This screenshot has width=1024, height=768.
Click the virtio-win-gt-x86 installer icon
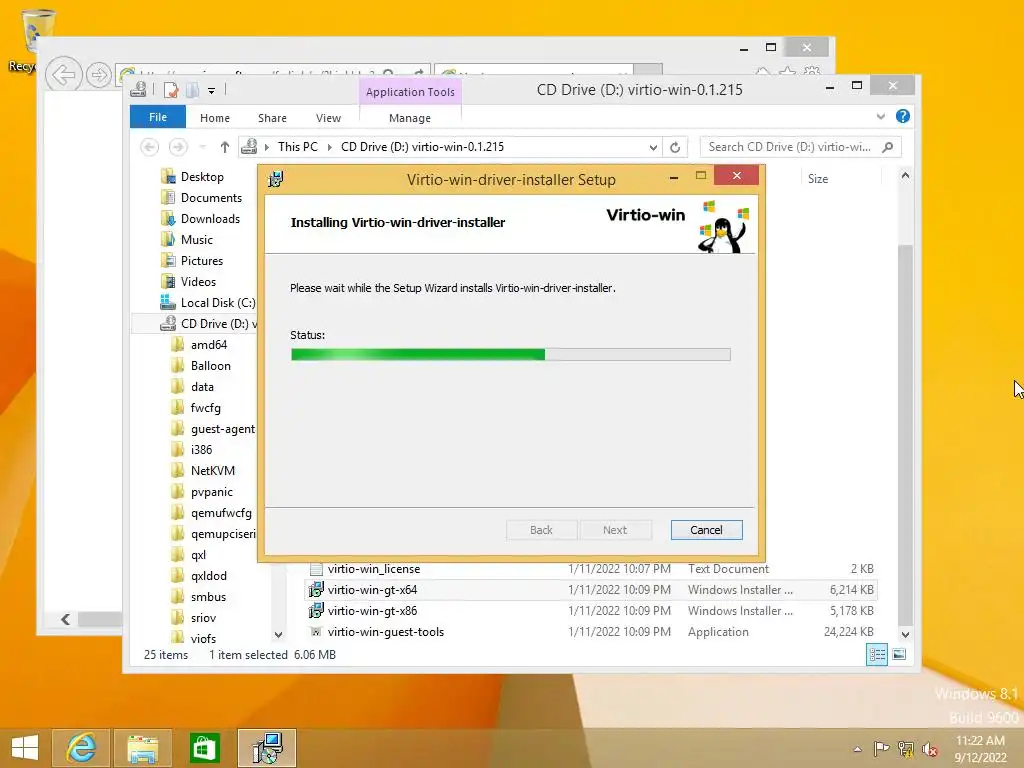pos(316,611)
